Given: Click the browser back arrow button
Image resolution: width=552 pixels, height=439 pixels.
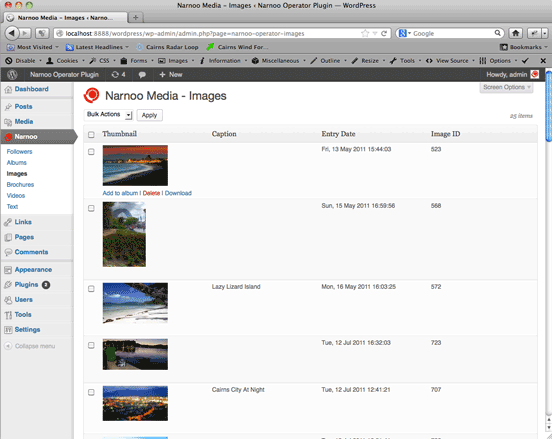Looking at the screenshot, I should [x=12, y=33].
